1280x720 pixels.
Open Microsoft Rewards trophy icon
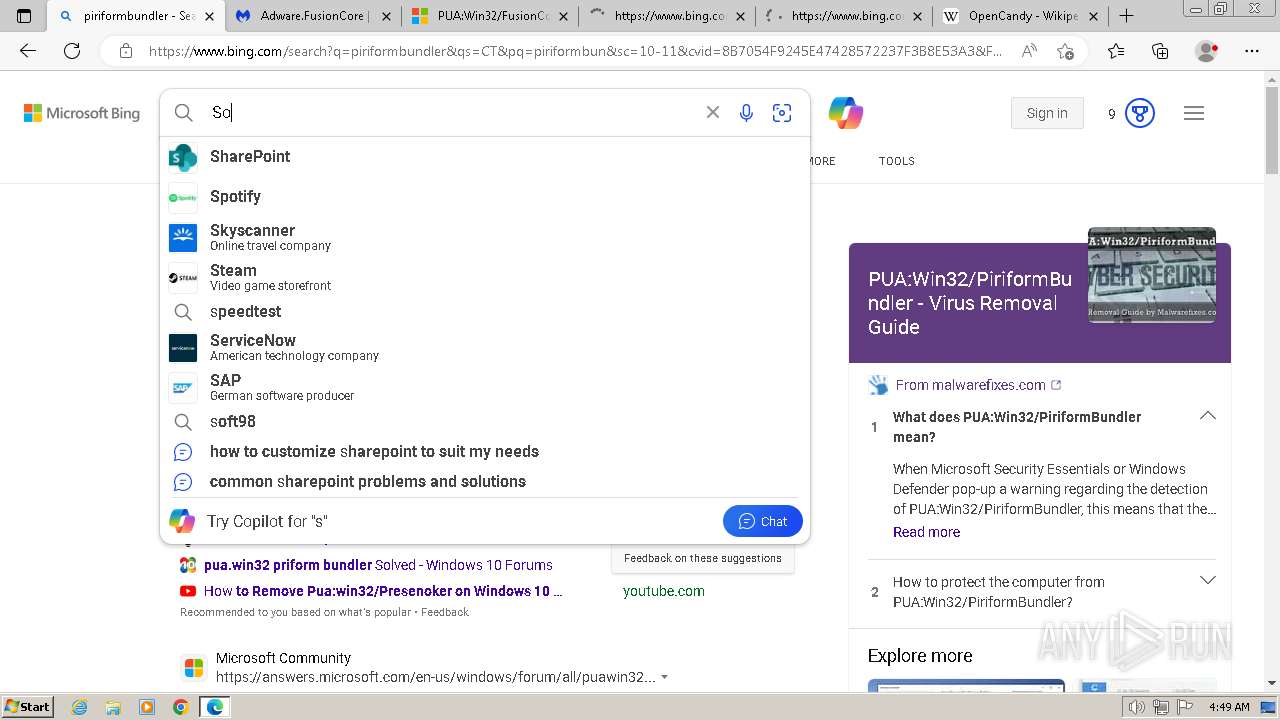1140,113
